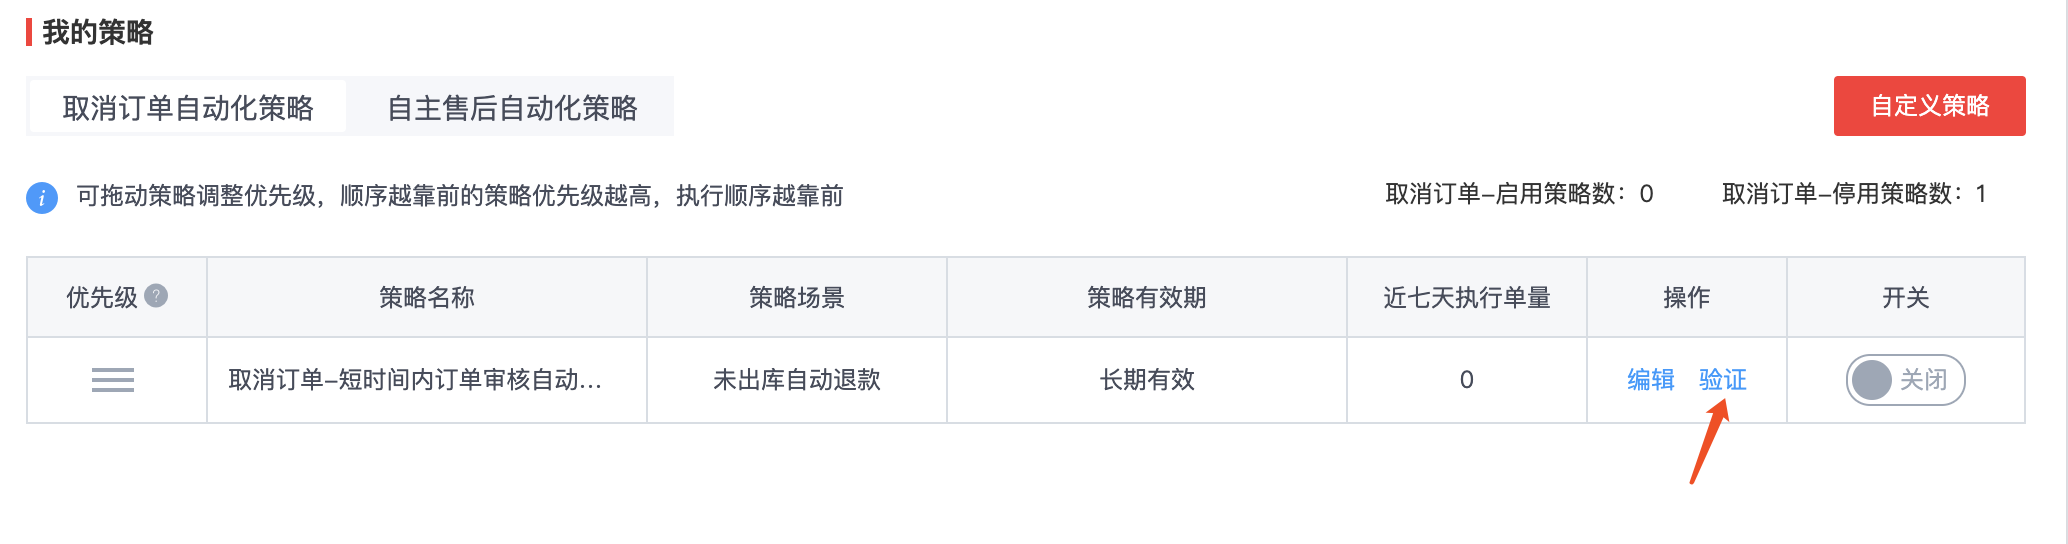Open the 验证 link for the strategy
This screenshot has width=2068, height=544.
point(1723,380)
